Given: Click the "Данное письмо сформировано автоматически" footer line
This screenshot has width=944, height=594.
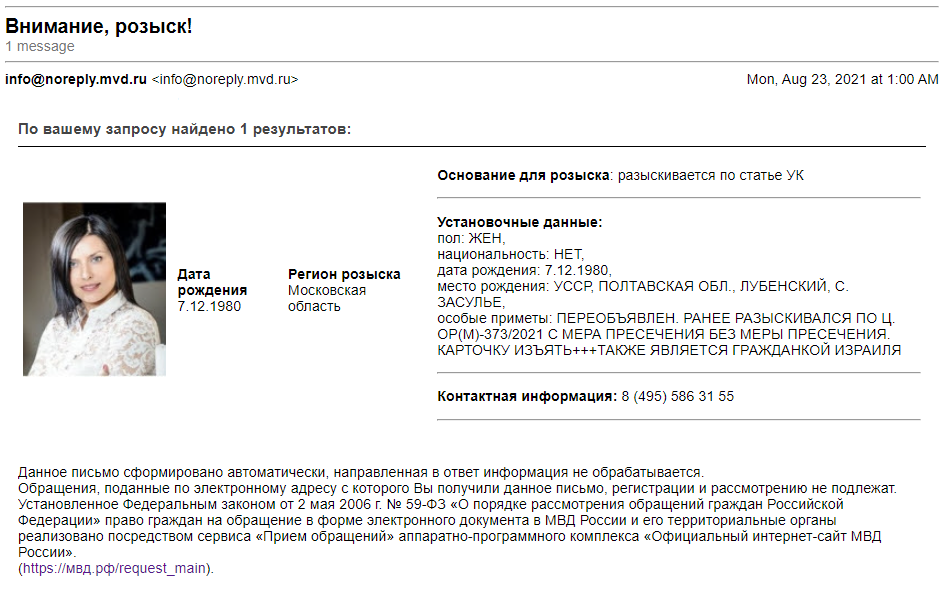Looking at the screenshot, I should click(x=360, y=472).
